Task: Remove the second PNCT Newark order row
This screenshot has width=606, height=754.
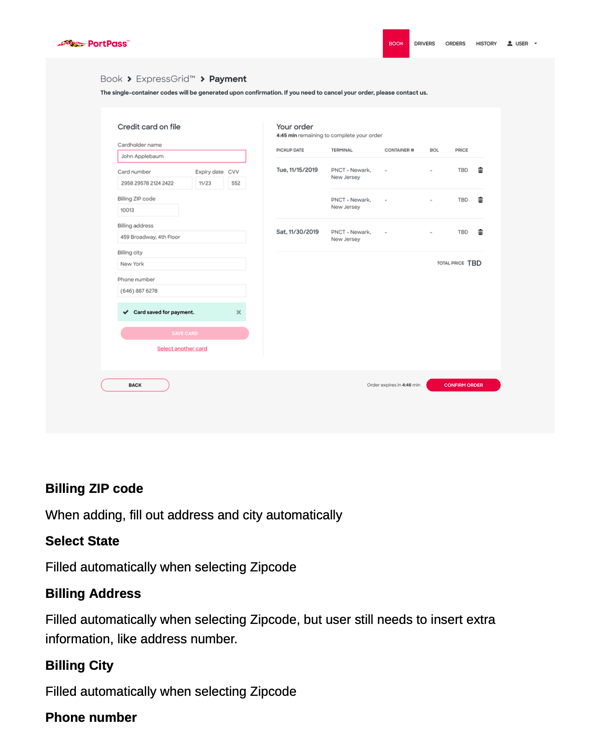Action: (x=480, y=200)
